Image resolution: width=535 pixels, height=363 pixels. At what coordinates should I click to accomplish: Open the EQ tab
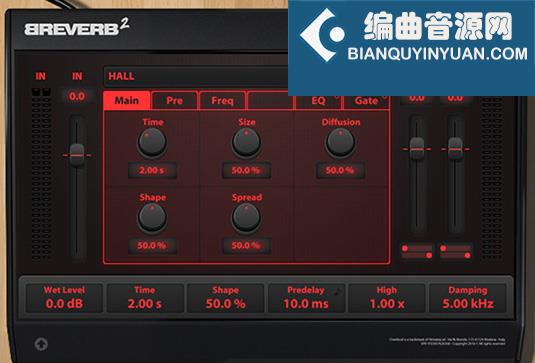tap(318, 101)
